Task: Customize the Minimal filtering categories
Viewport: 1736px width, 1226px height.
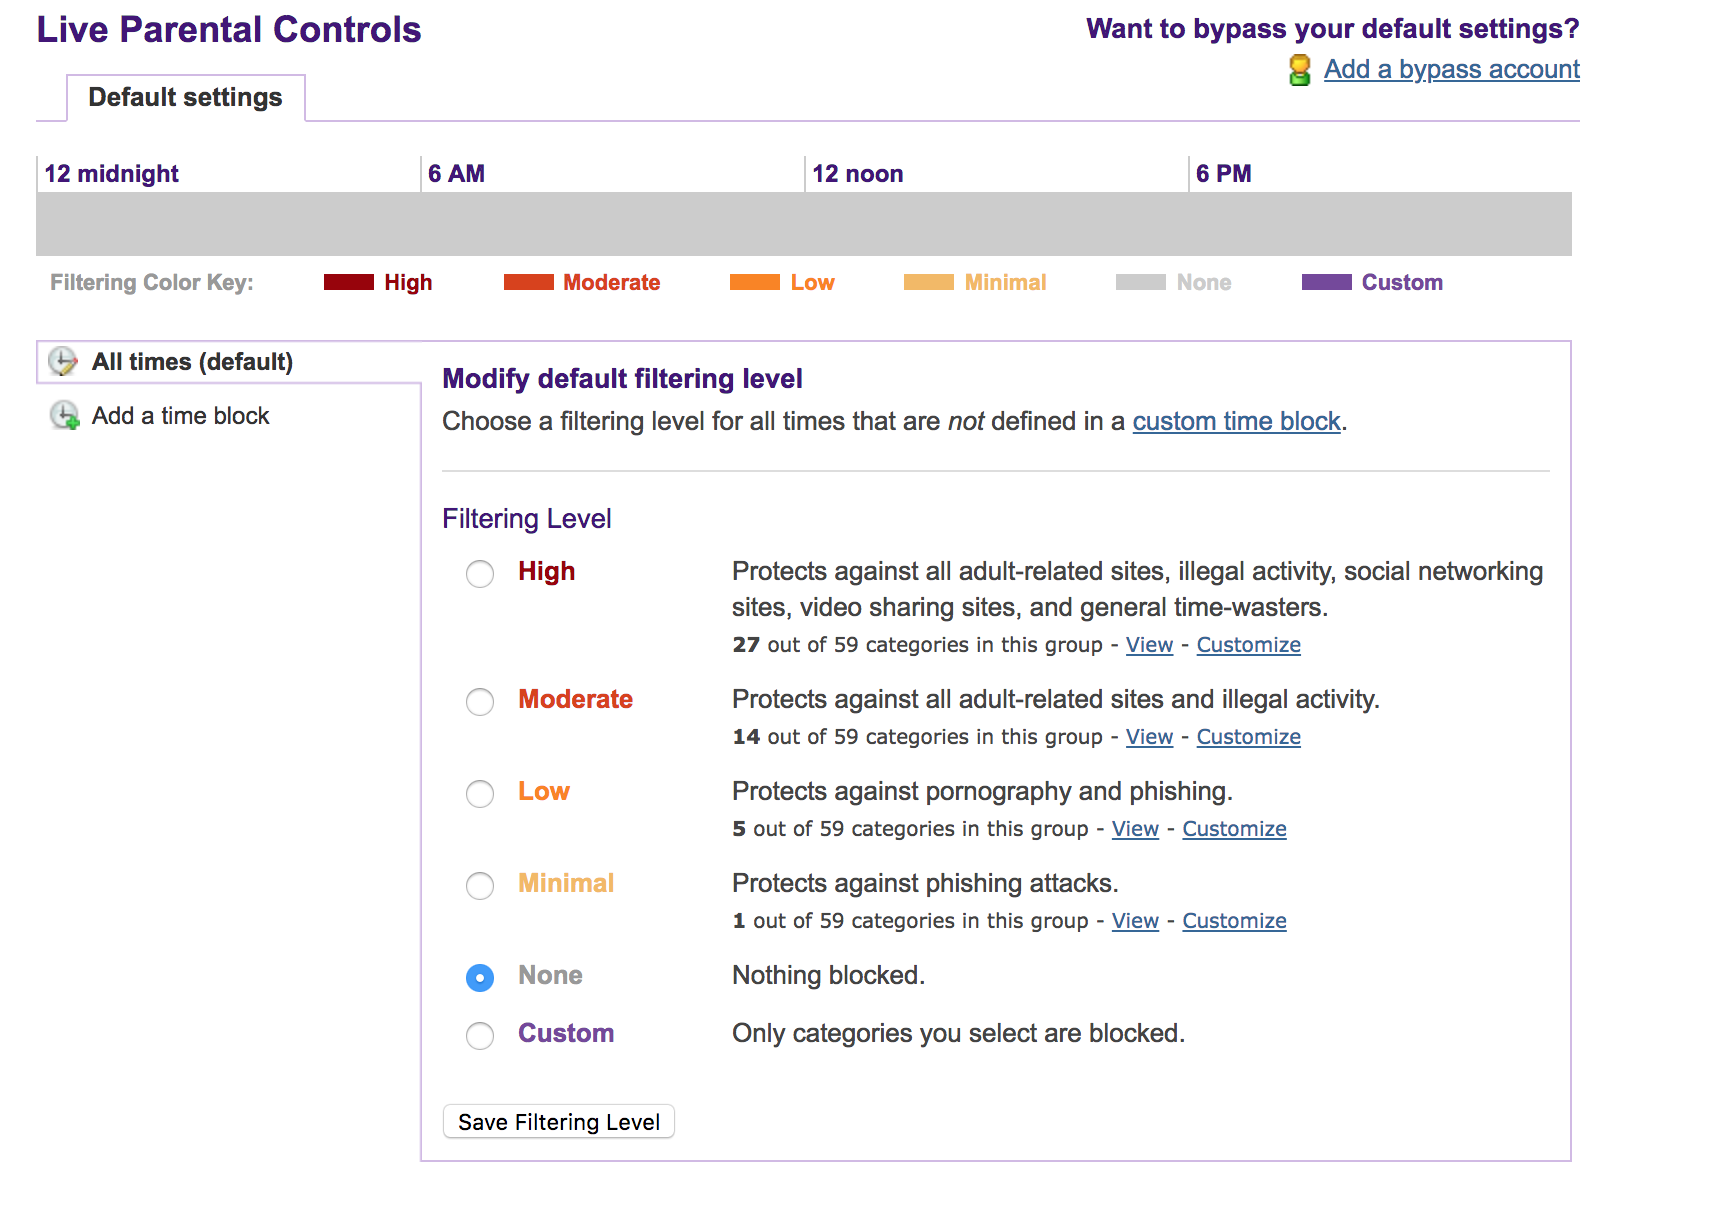Action: [1234, 922]
